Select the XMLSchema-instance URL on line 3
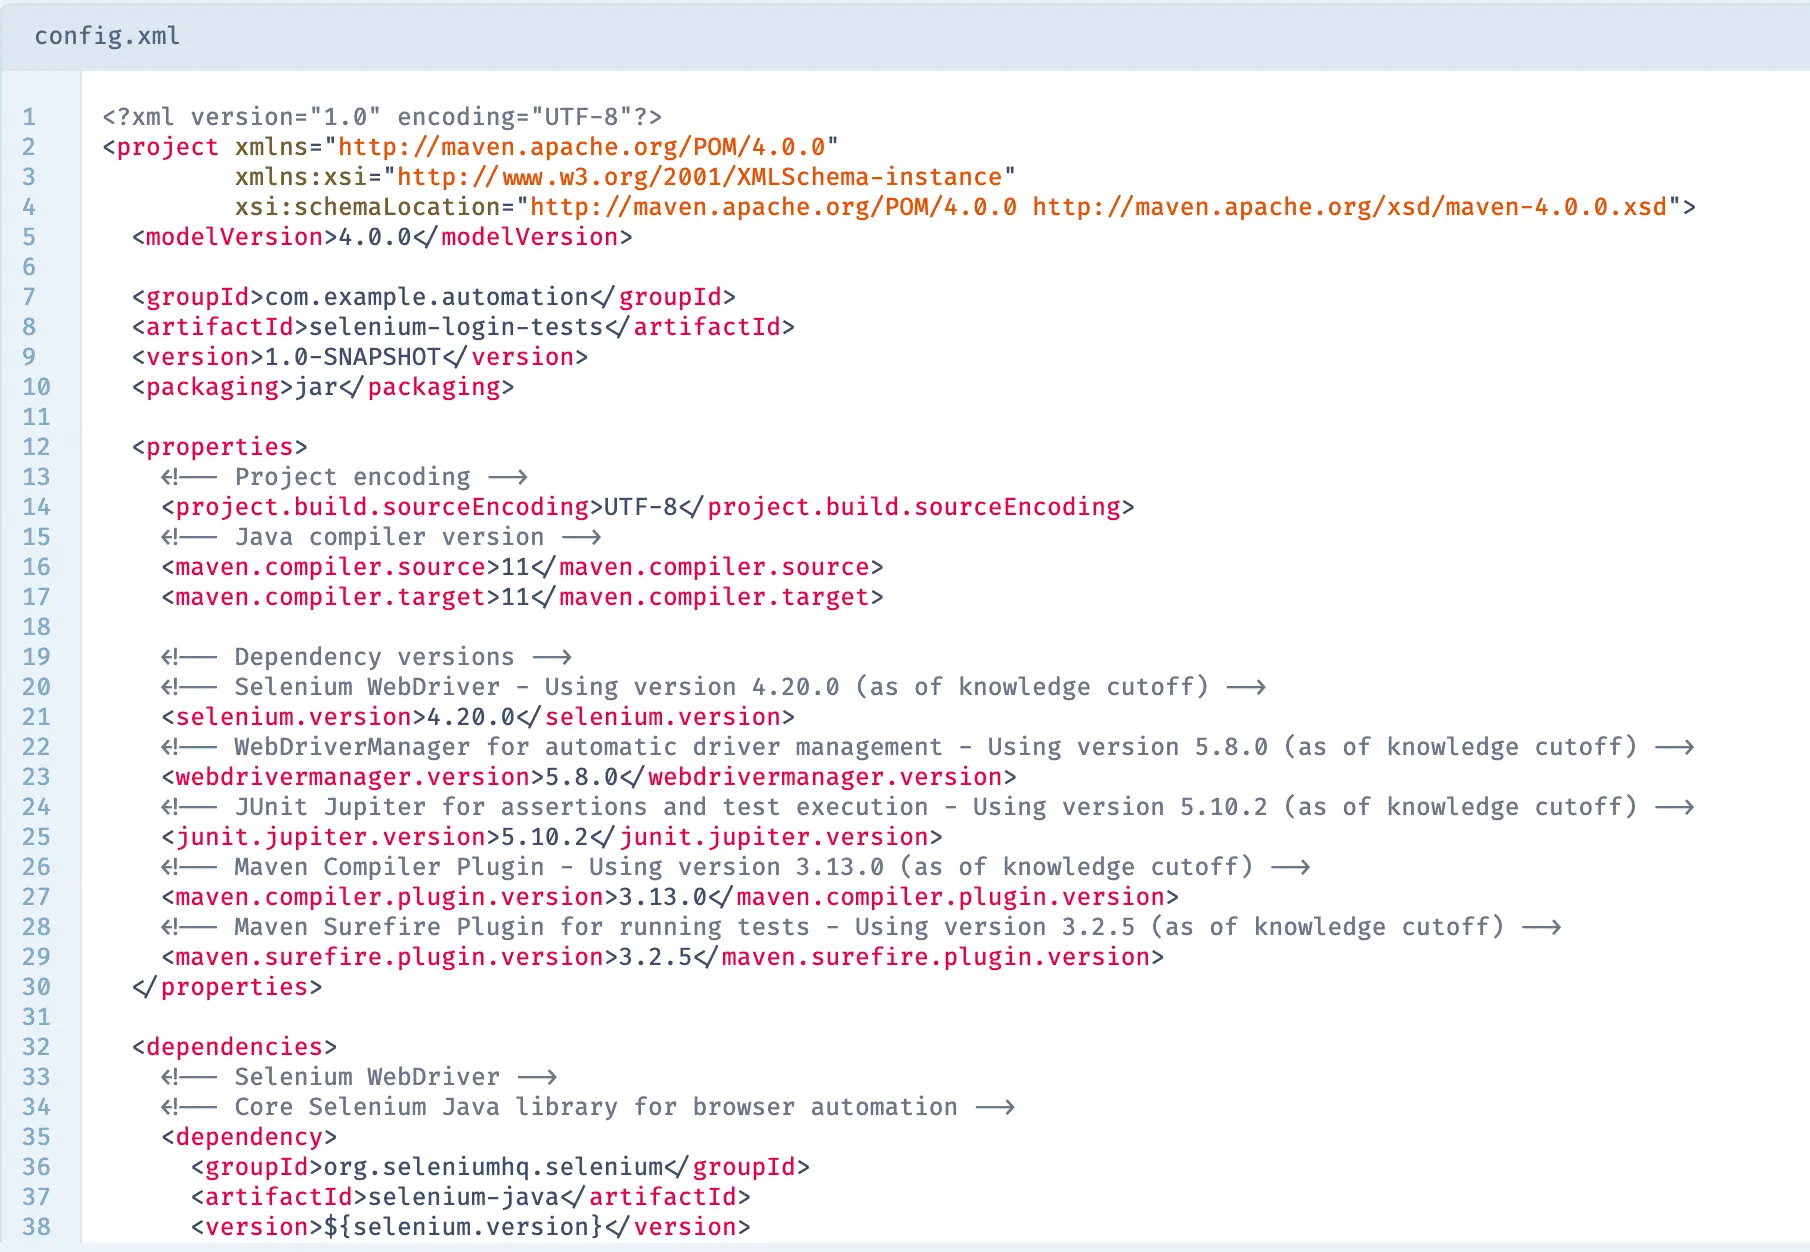The height and width of the screenshot is (1252, 1810). click(699, 177)
